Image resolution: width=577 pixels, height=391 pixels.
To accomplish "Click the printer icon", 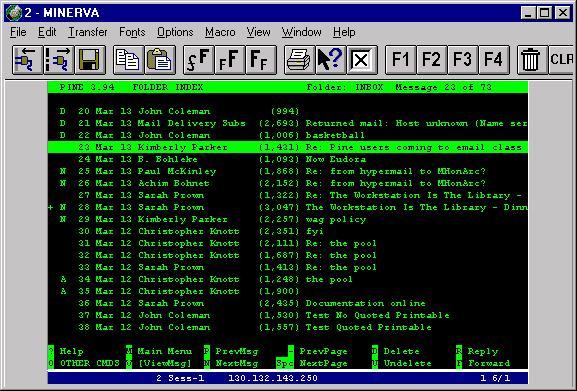I will [299, 60].
